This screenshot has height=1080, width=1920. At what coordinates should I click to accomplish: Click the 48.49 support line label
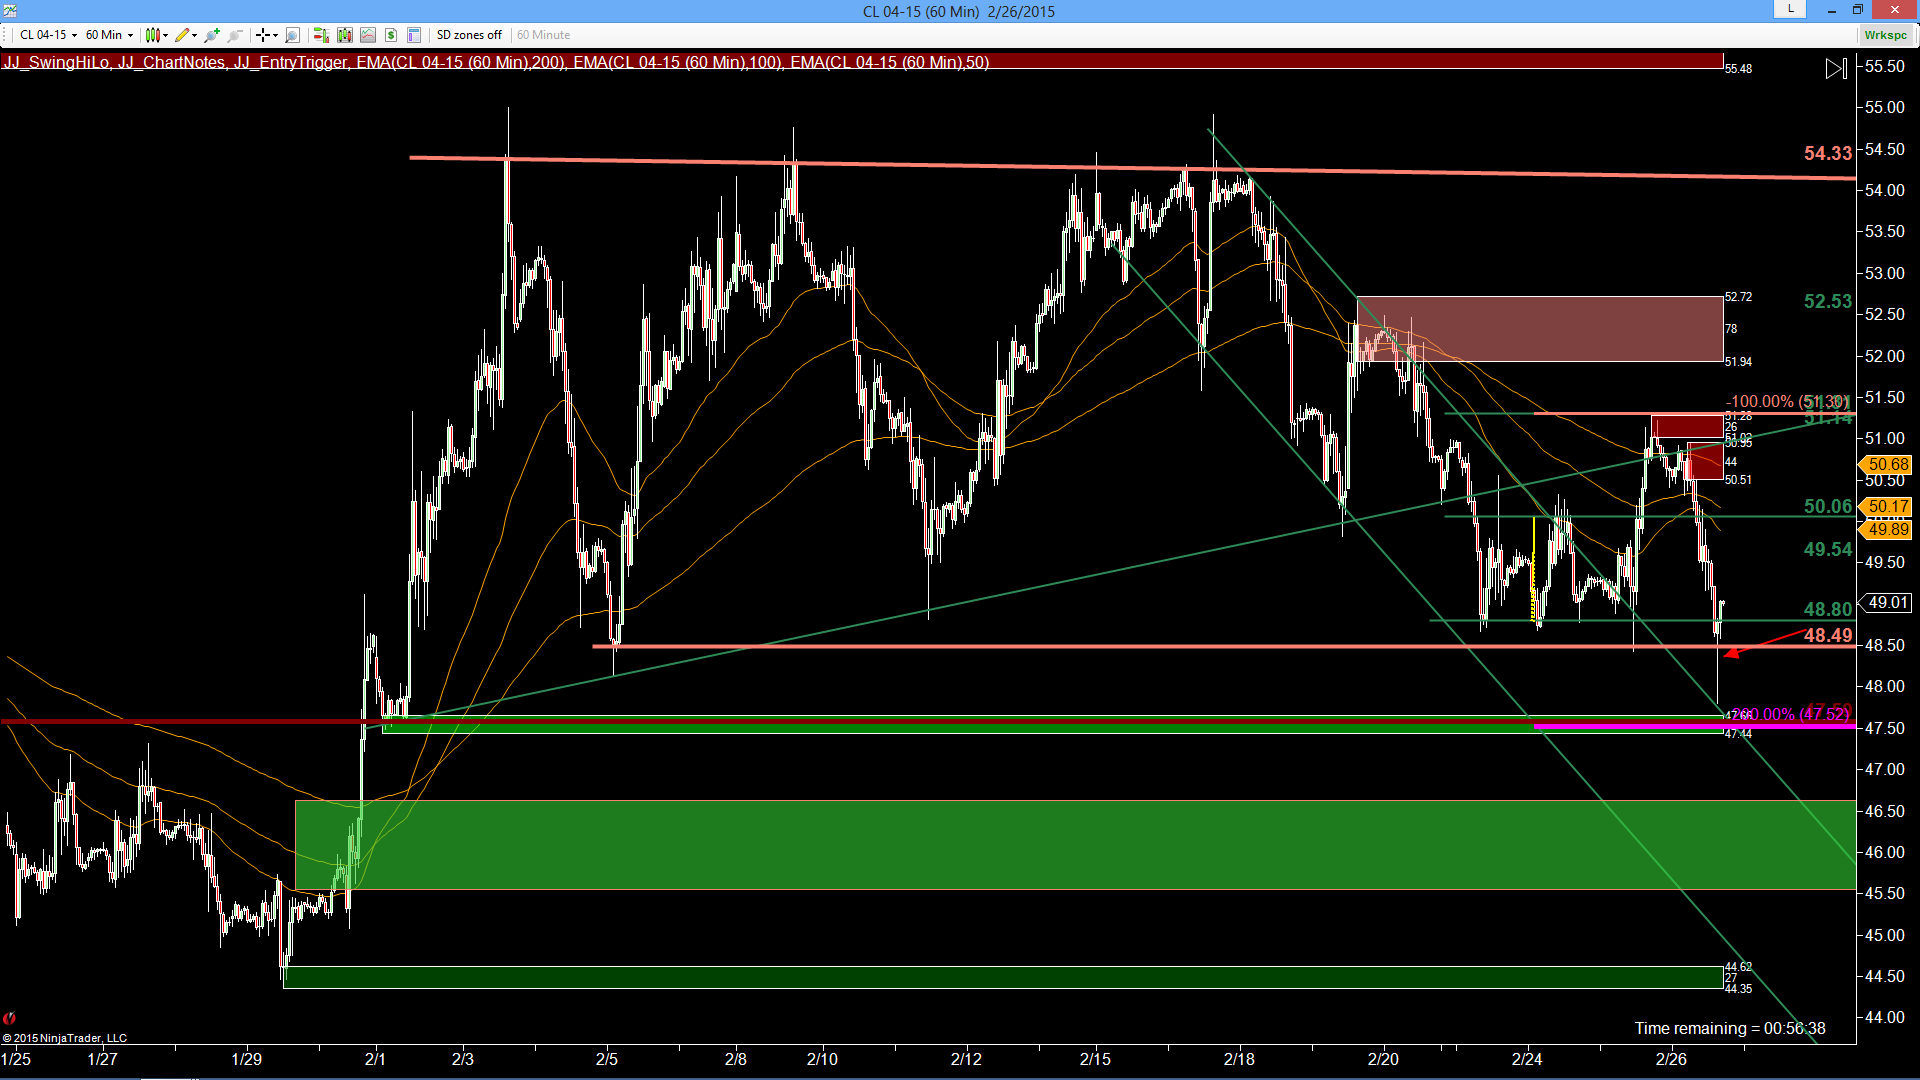tap(1828, 635)
